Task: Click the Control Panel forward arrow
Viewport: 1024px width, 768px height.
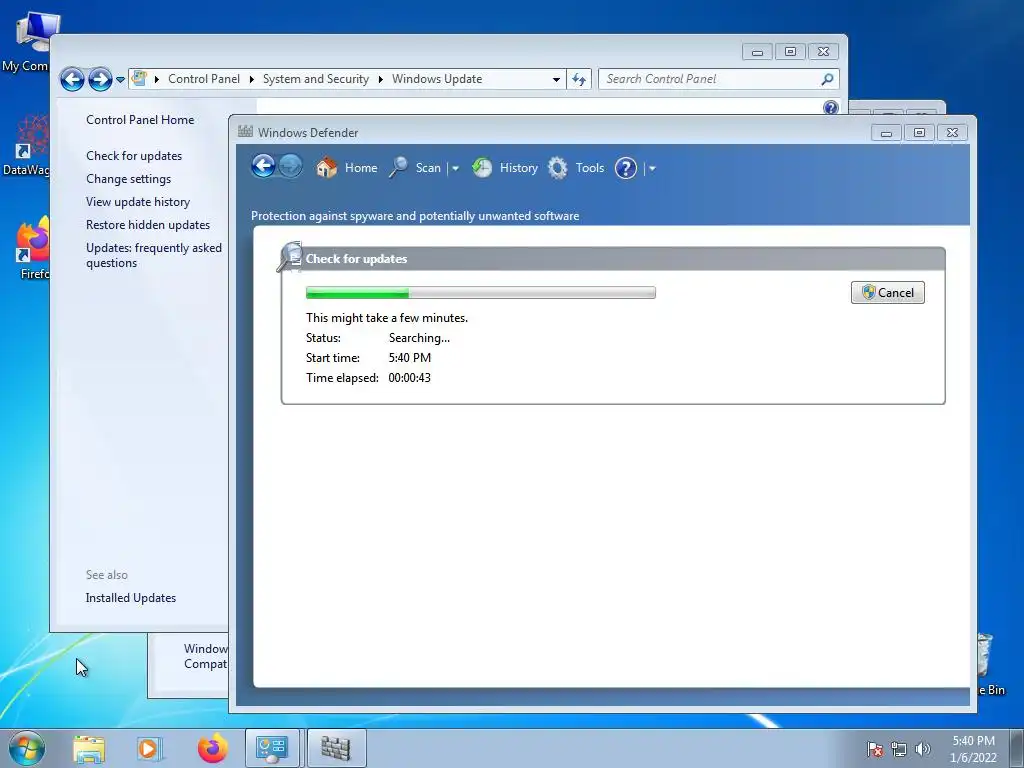Action: 100,79
